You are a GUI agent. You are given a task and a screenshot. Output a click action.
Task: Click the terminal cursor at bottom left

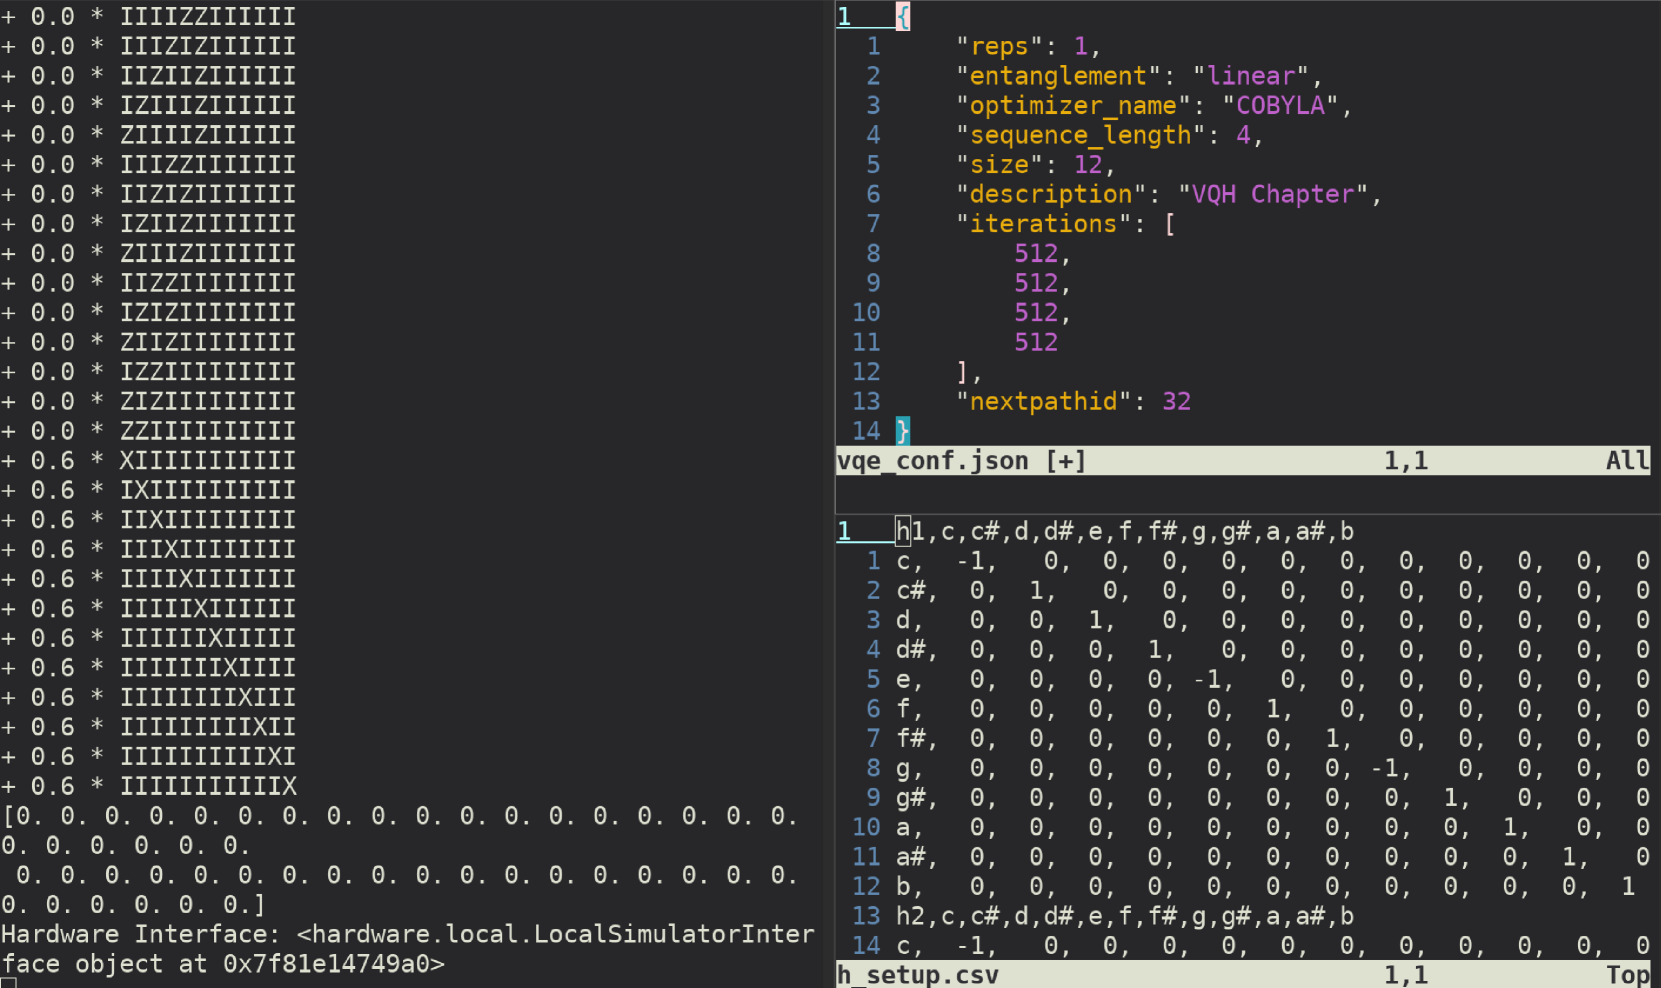[8, 984]
